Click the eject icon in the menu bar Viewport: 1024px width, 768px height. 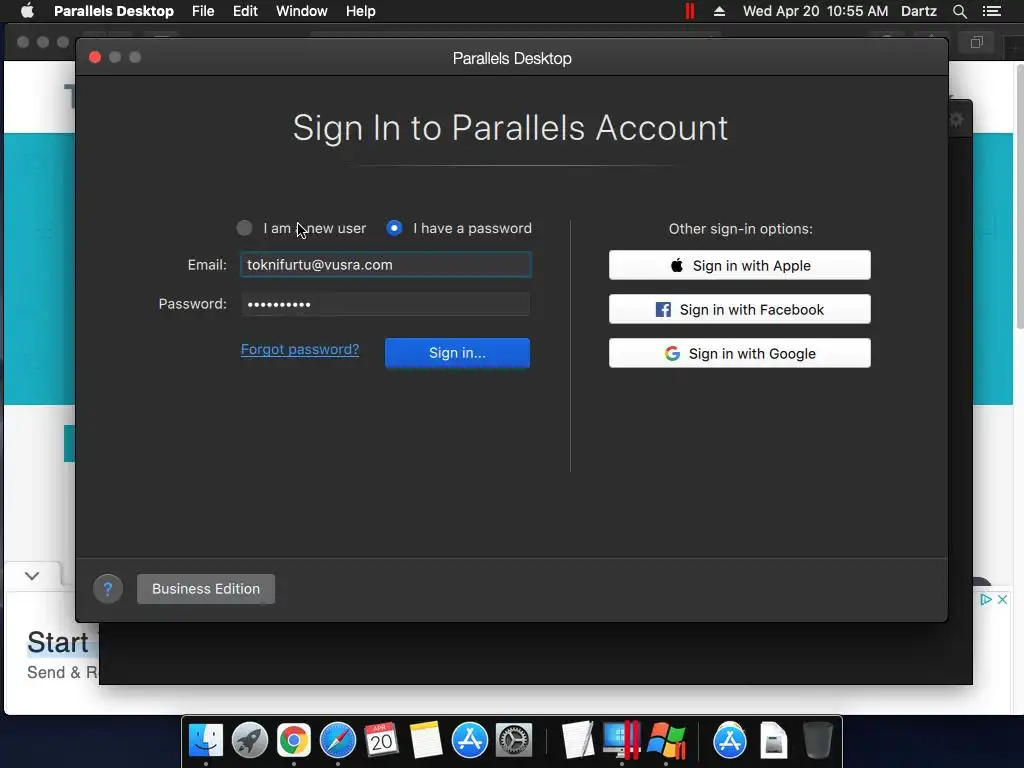pos(719,11)
